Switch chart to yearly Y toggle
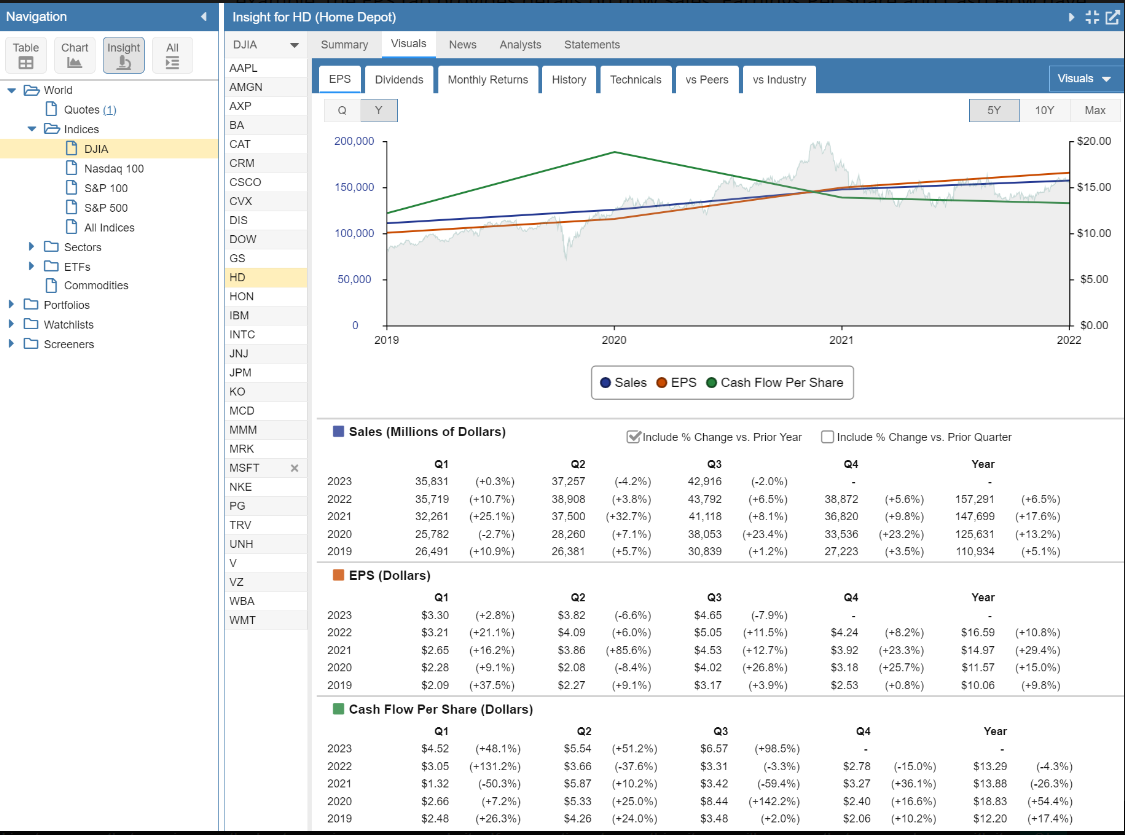The image size is (1125, 835). [379, 110]
